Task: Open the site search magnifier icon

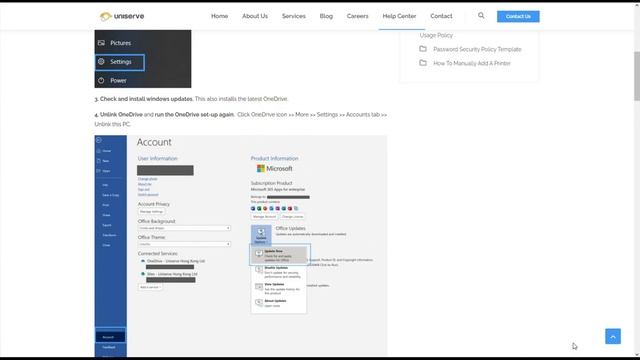Action: [x=481, y=16]
